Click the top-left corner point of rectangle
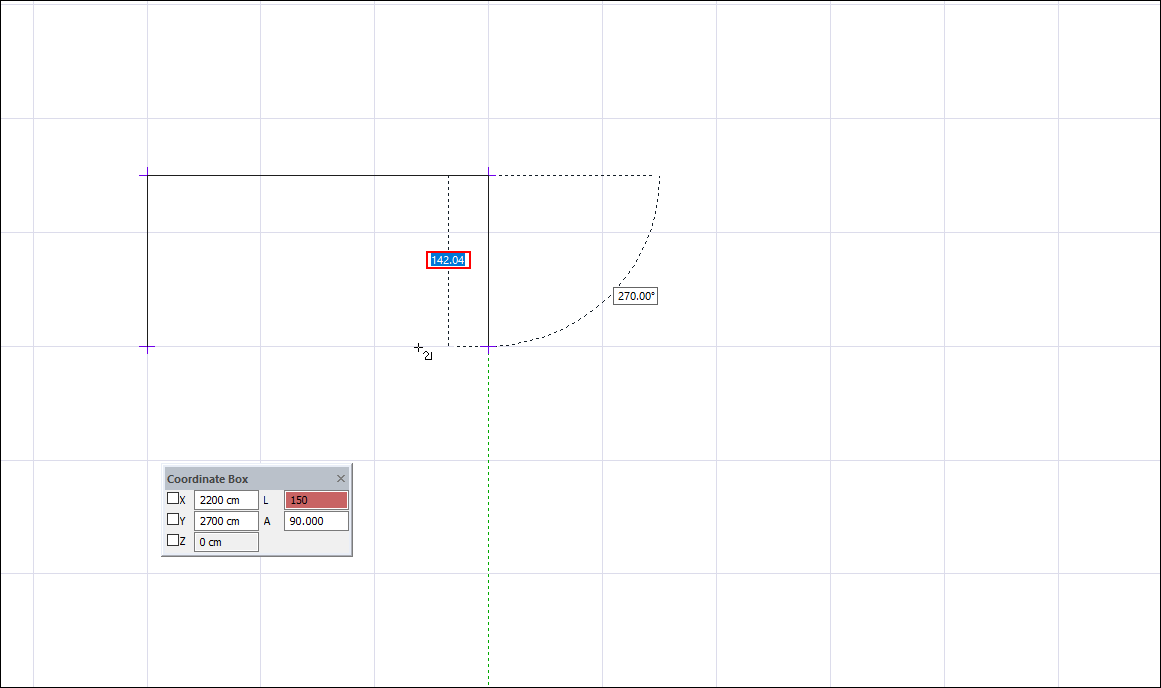Viewport: 1161px width, 688px height. click(x=147, y=175)
